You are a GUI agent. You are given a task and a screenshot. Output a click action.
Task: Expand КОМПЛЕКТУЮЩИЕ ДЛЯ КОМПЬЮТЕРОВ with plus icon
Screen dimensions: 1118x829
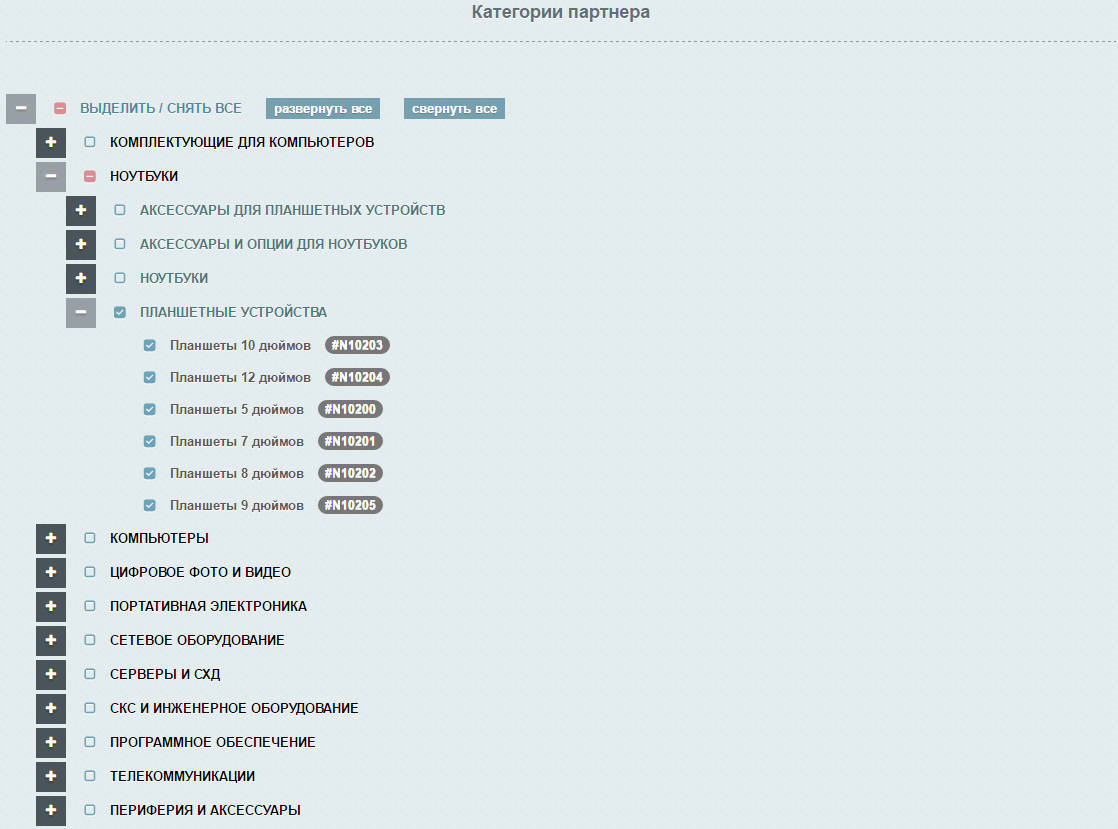51,142
